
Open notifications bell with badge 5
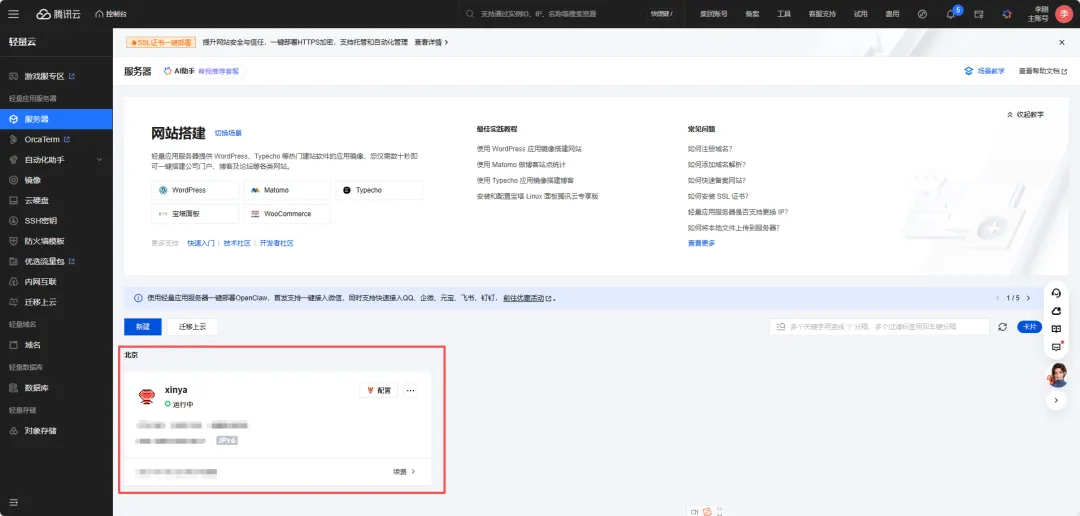[951, 14]
